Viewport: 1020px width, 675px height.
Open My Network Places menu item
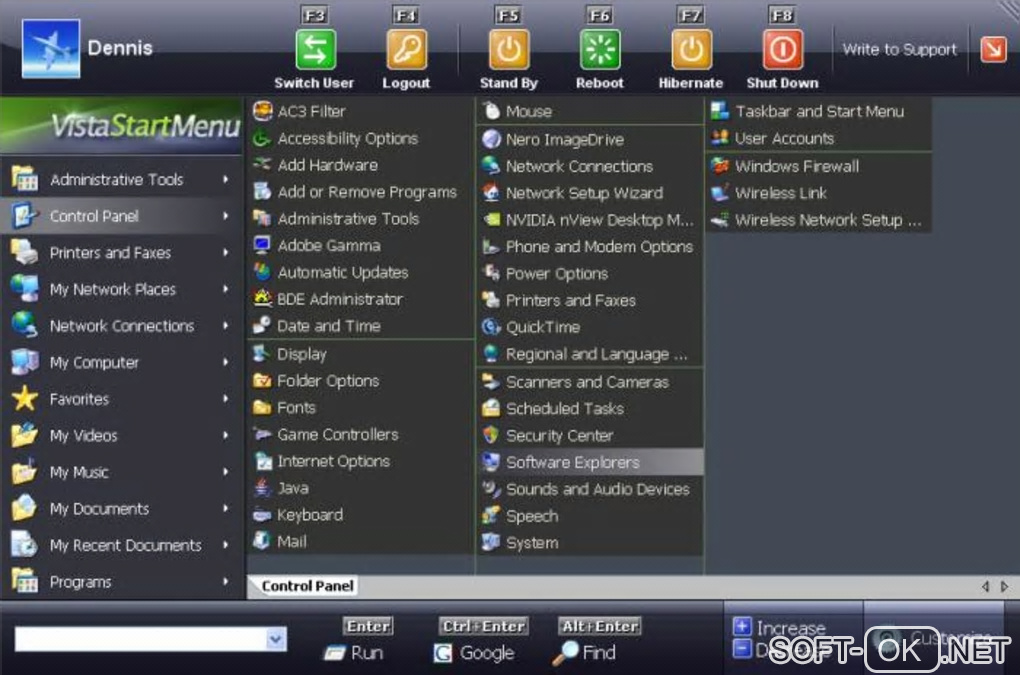pos(122,289)
